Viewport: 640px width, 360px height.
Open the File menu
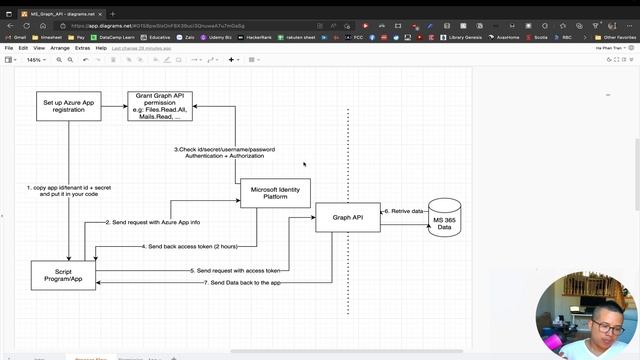click(x=9, y=48)
